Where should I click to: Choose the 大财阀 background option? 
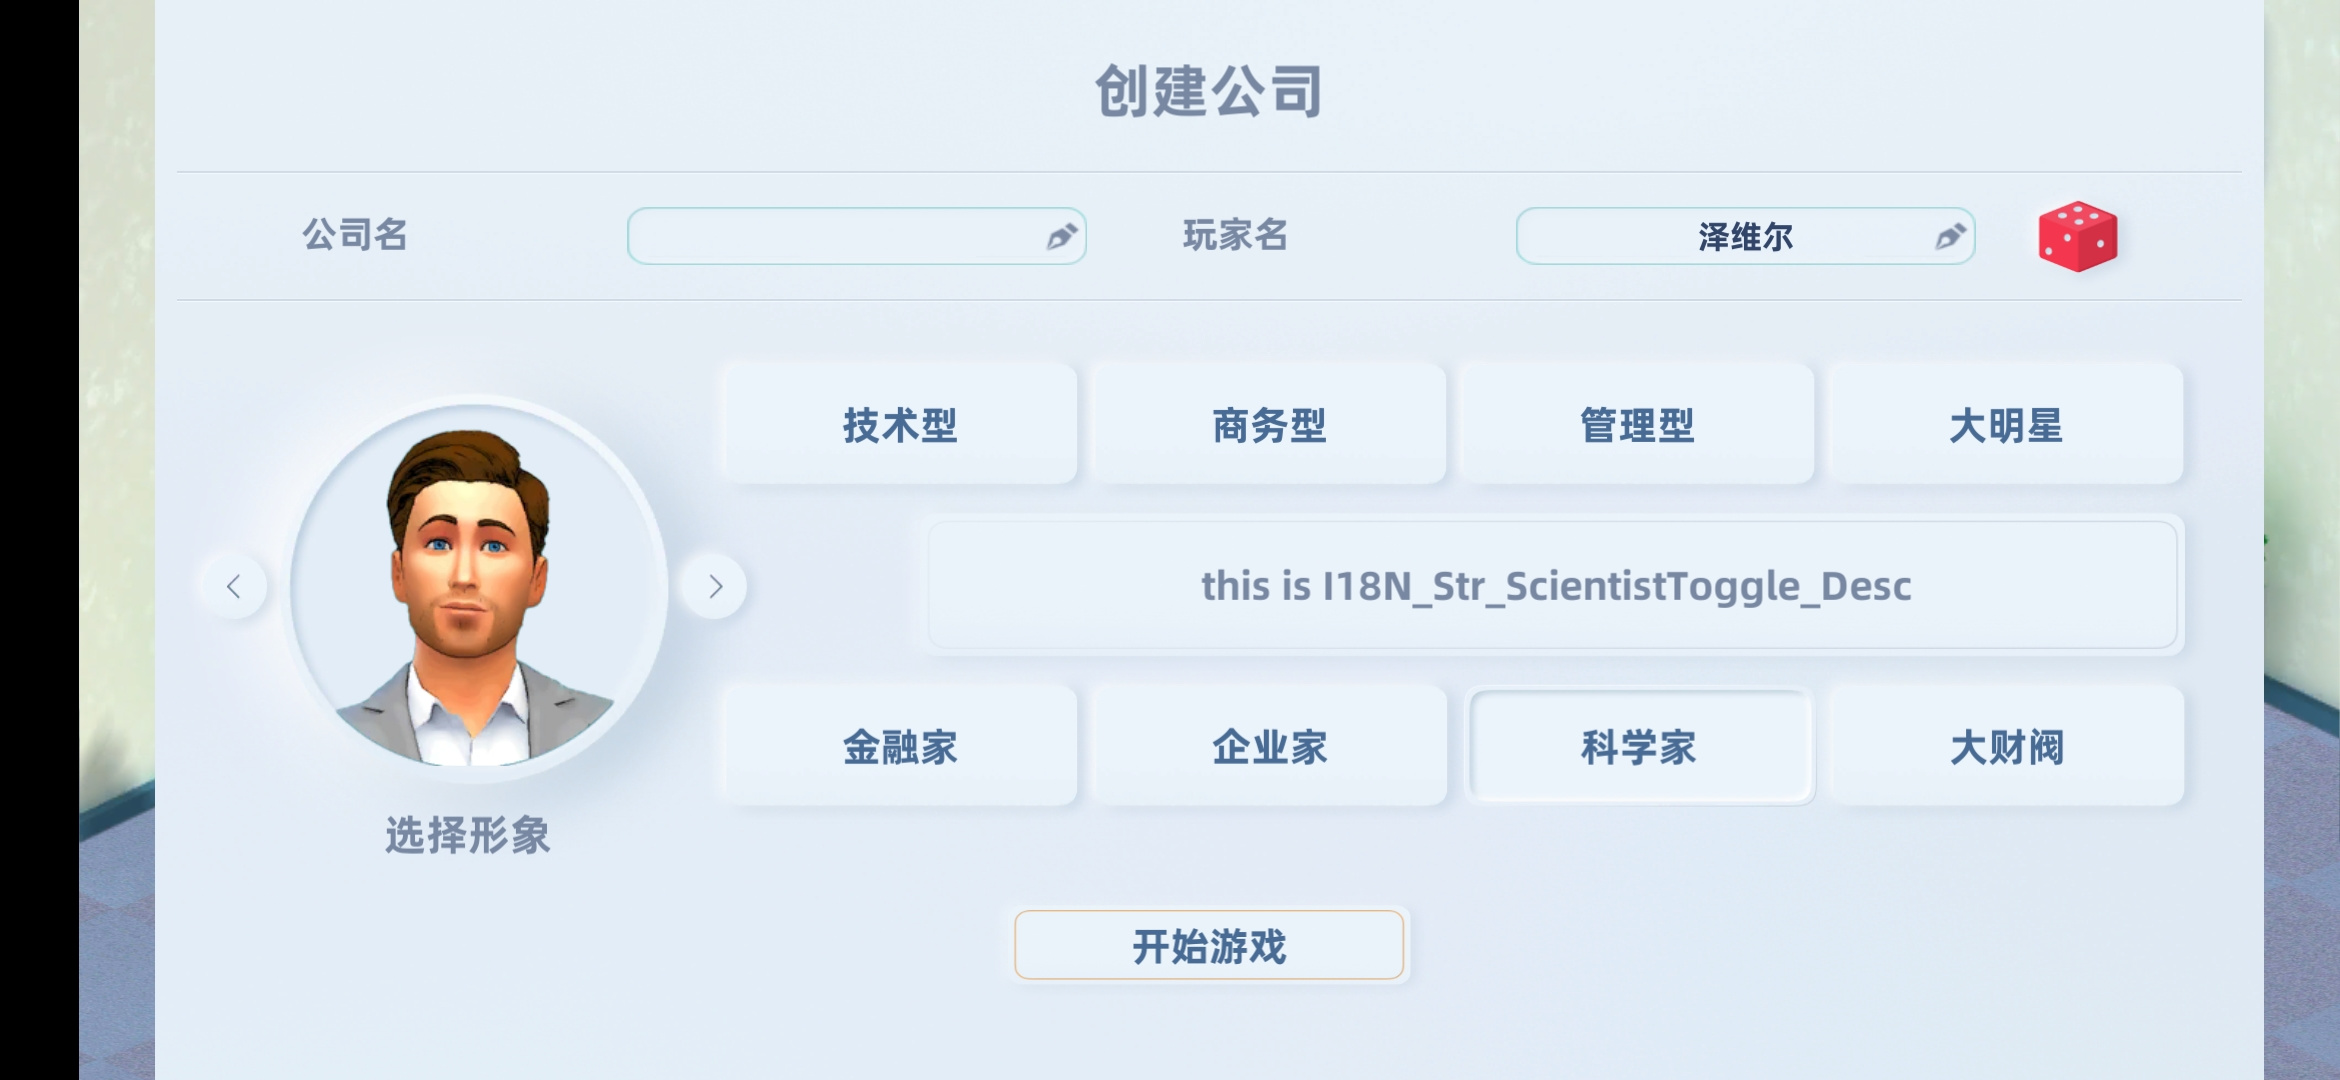[x=2006, y=746]
